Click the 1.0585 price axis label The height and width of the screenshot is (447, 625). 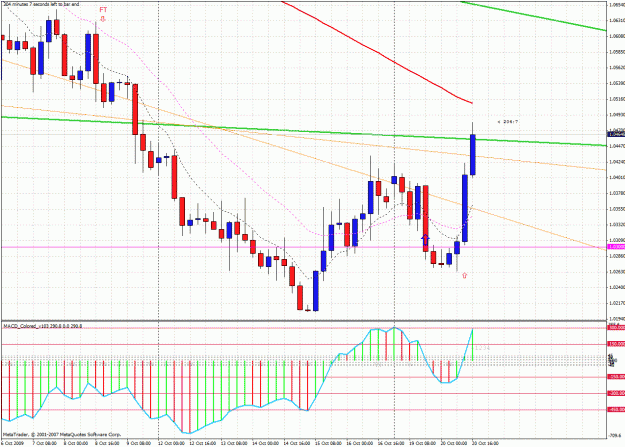click(x=617, y=52)
